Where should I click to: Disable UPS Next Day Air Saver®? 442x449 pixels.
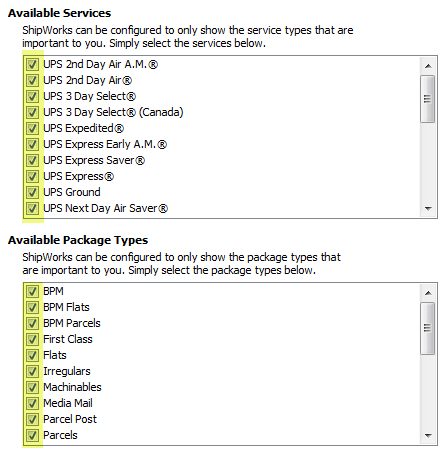click(x=32, y=208)
